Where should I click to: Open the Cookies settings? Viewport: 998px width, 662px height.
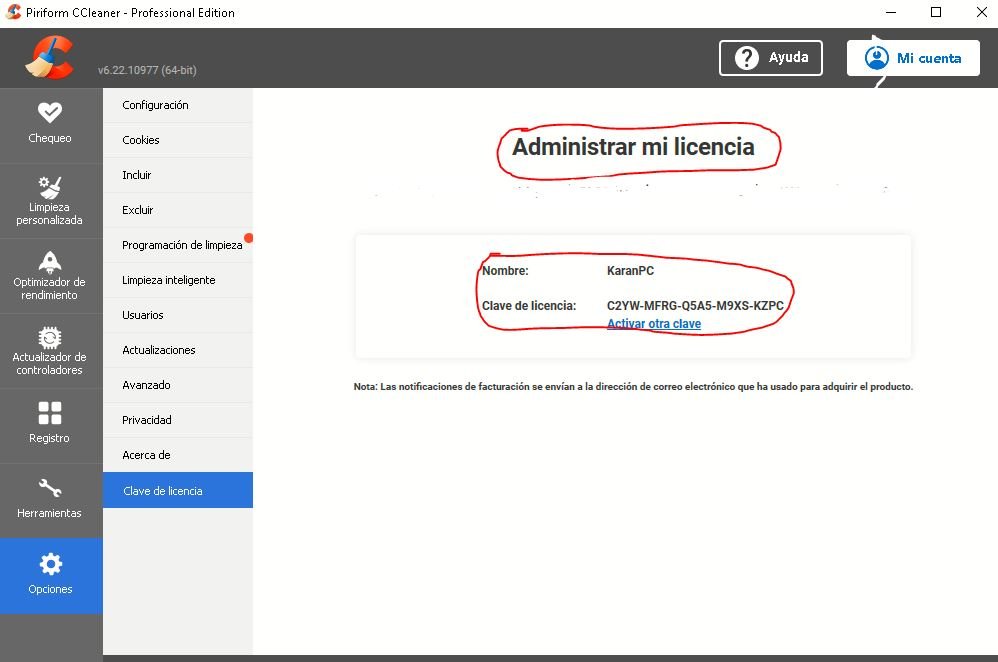[x=140, y=140]
